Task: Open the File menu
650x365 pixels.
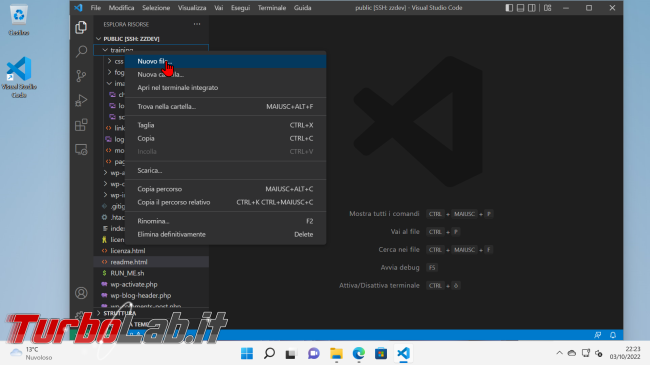Action: pyautogui.click(x=96, y=8)
